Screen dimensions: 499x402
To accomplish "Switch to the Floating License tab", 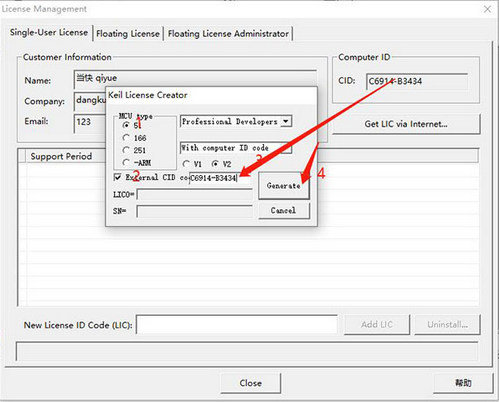I will point(128,34).
